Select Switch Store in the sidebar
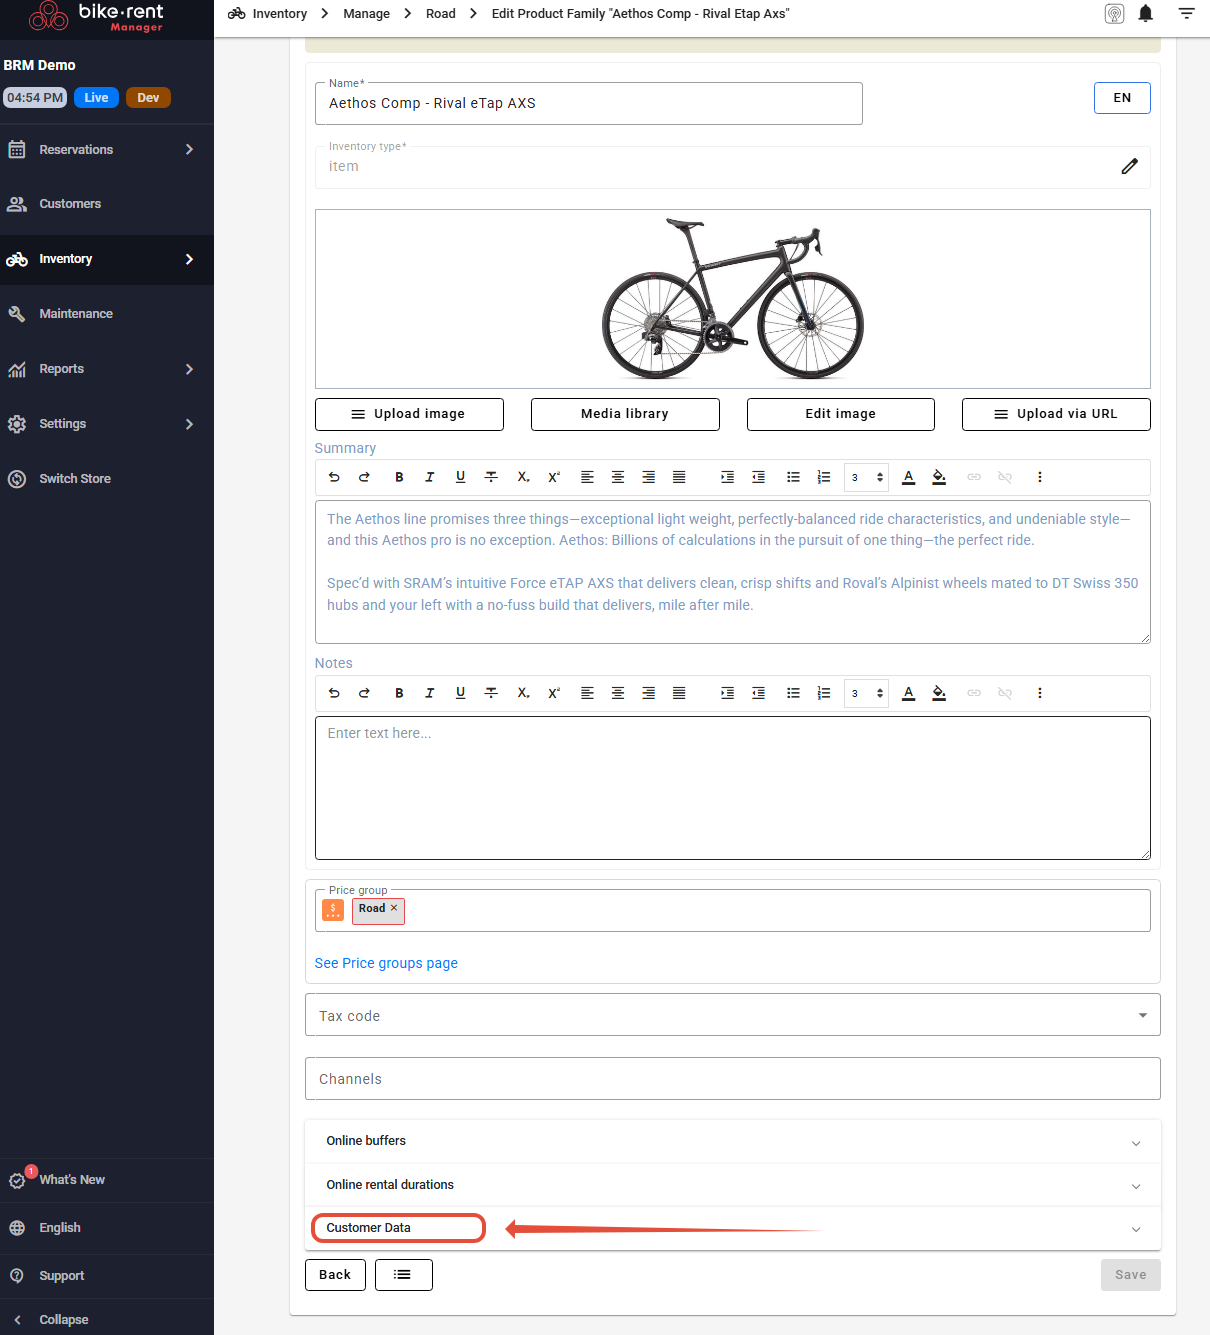1210x1335 pixels. point(107,479)
